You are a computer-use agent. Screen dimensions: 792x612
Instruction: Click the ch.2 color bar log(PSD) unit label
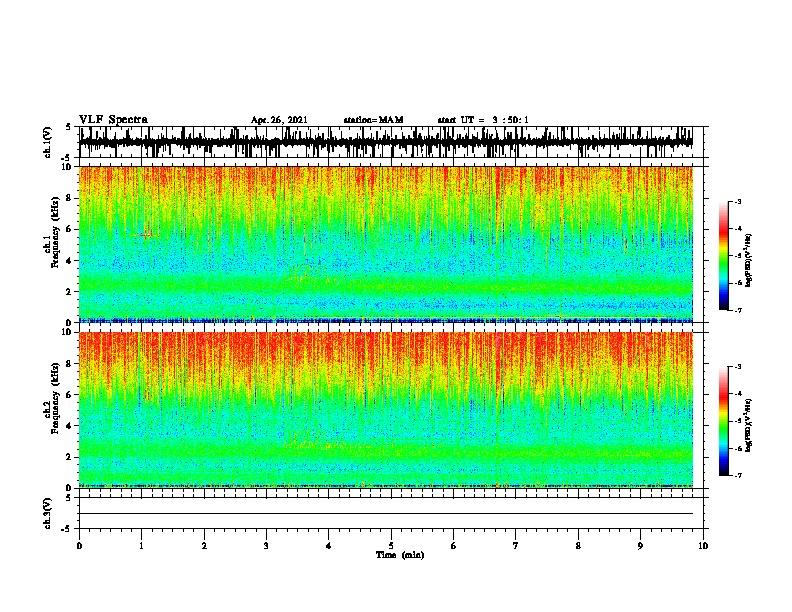click(x=748, y=425)
